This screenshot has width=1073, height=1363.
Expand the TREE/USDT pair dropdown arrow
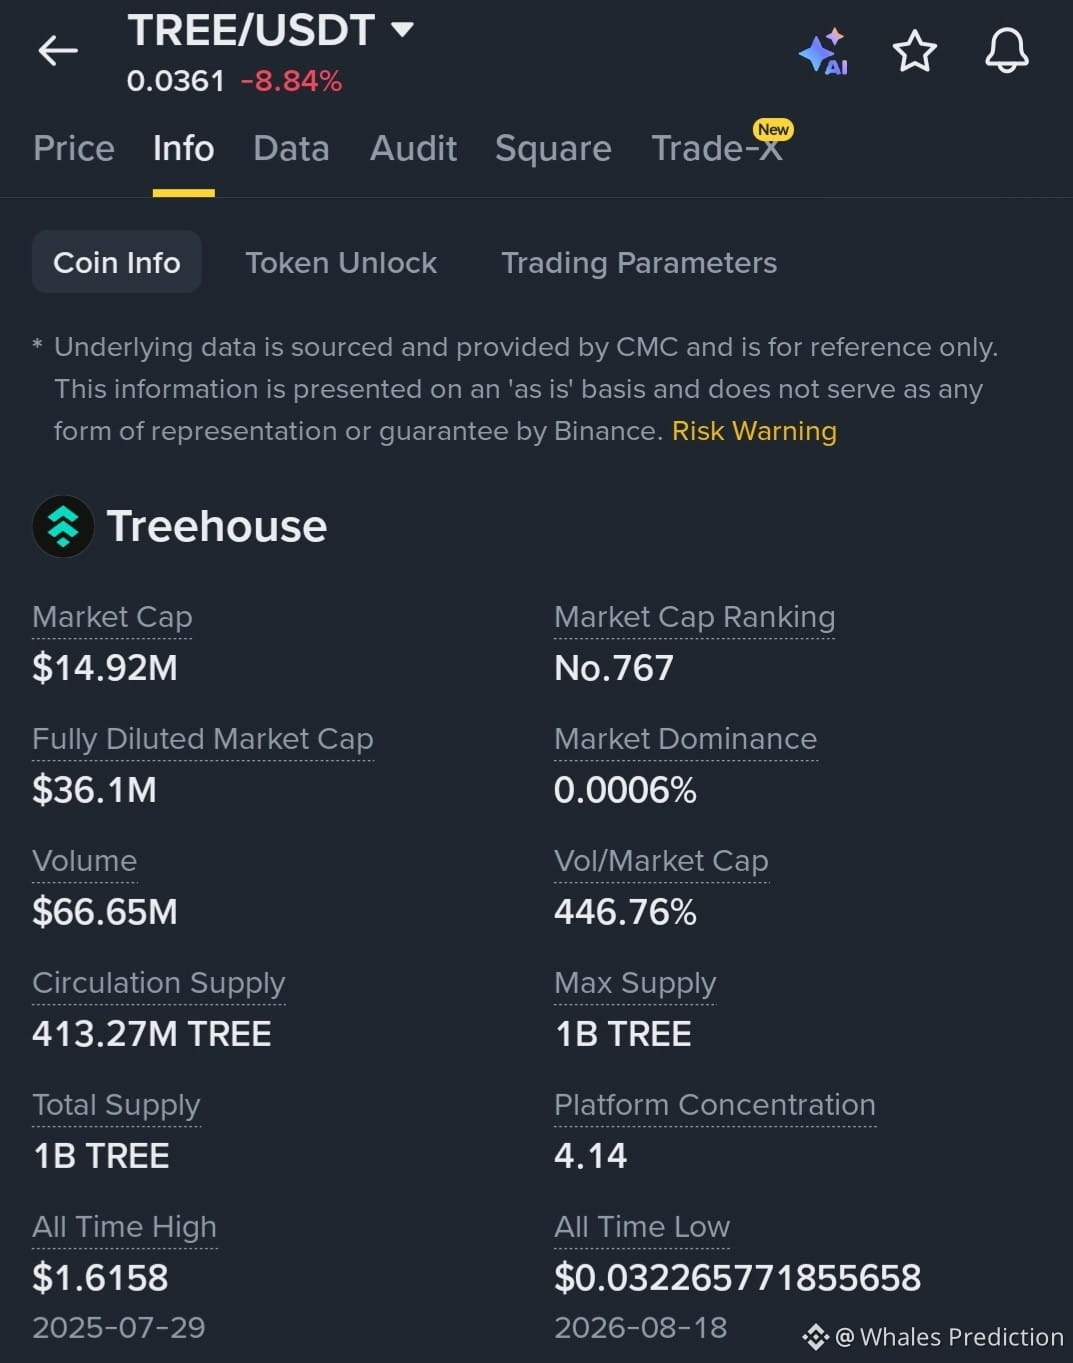point(402,30)
